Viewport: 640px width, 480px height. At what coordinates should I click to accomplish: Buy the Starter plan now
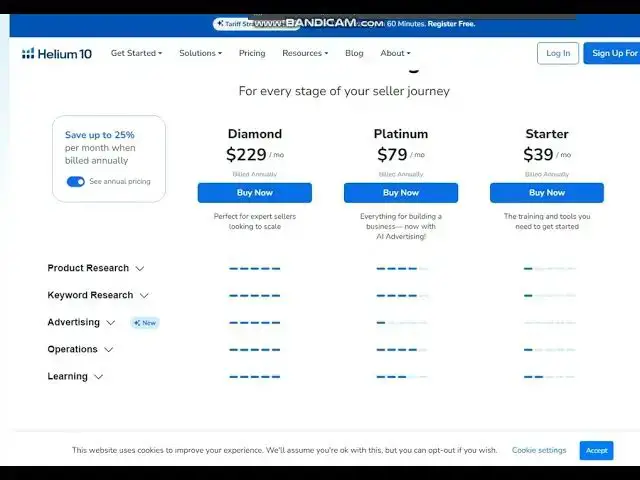coord(547,193)
